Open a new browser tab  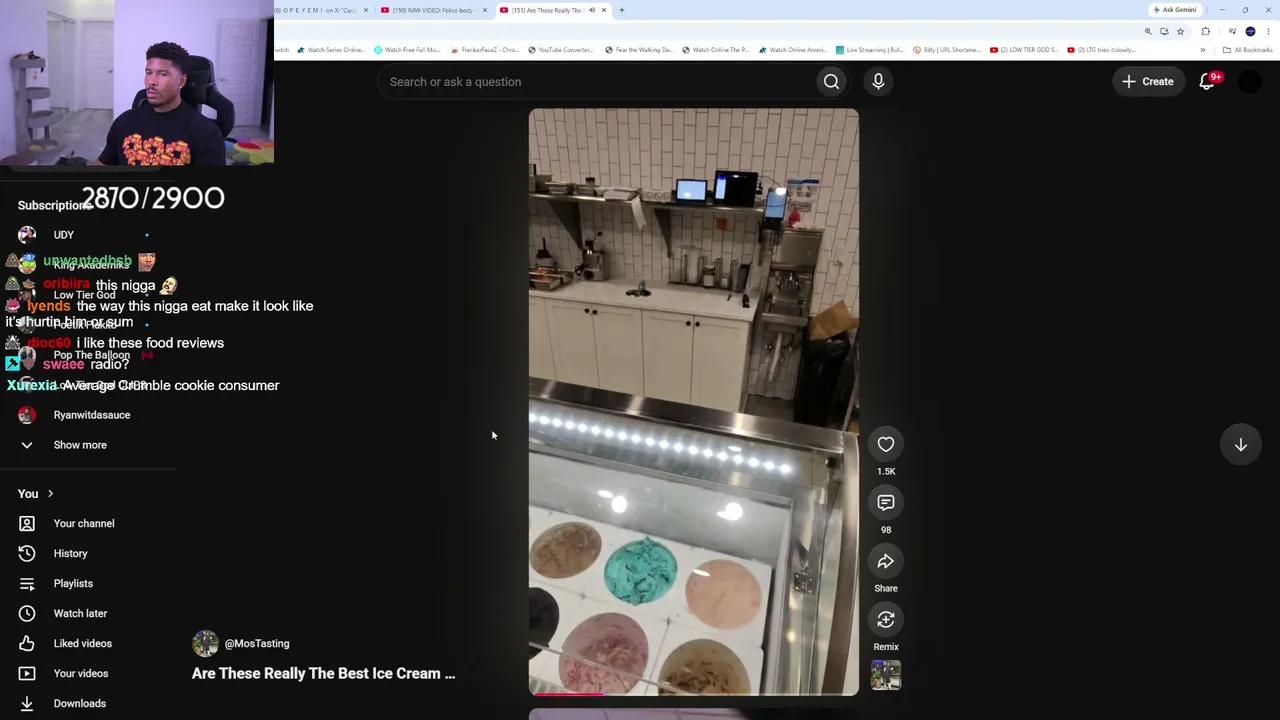pos(621,10)
